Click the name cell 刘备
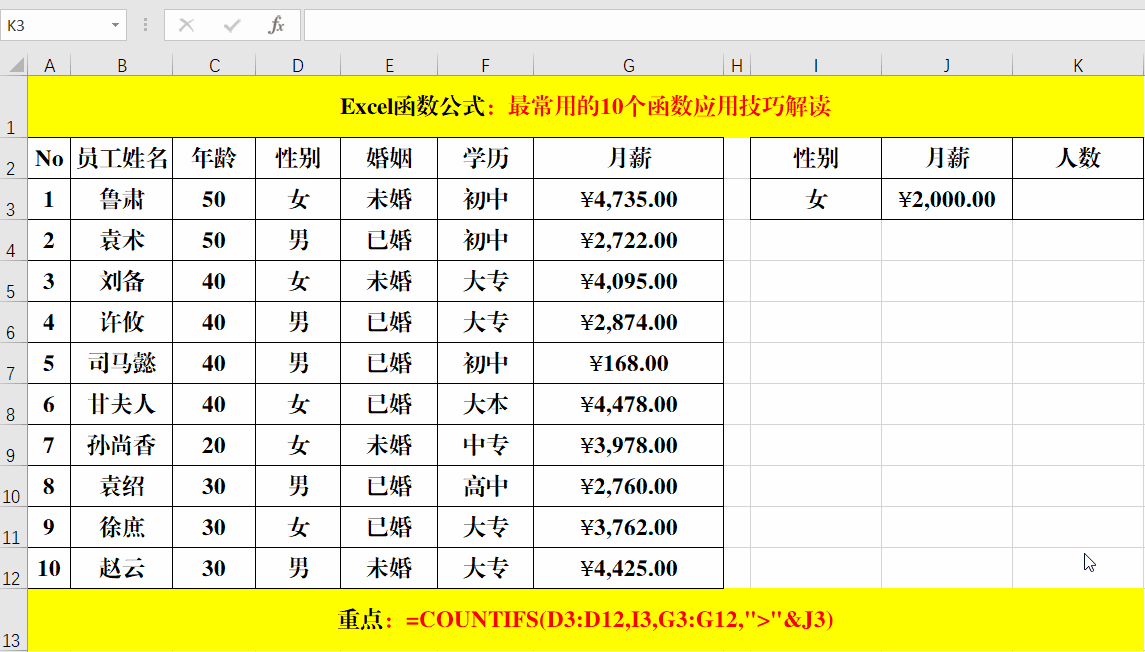 (x=121, y=281)
